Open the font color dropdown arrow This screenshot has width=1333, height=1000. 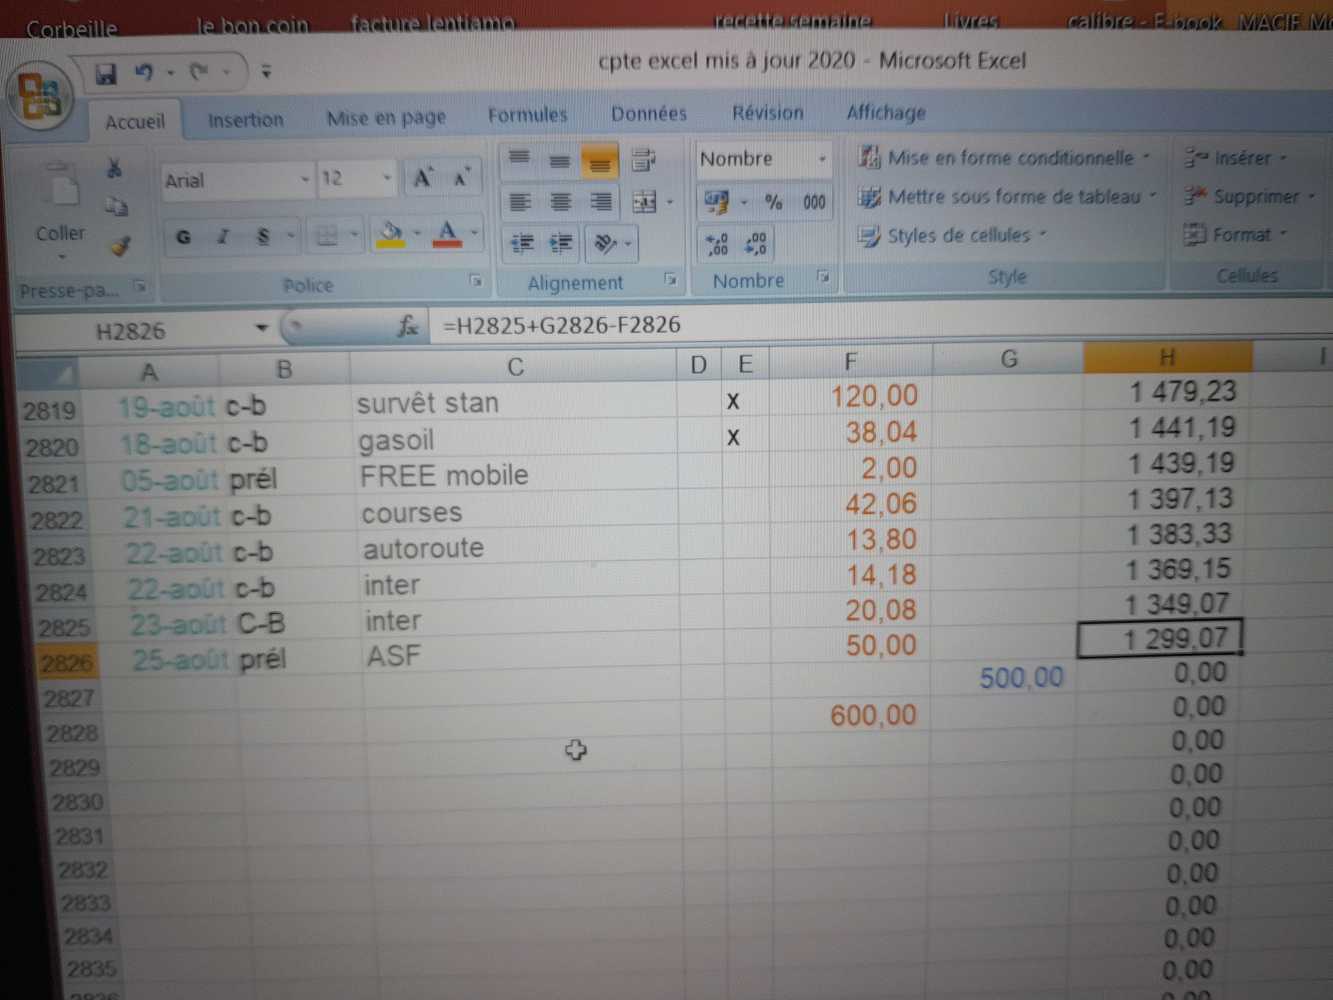[474, 235]
